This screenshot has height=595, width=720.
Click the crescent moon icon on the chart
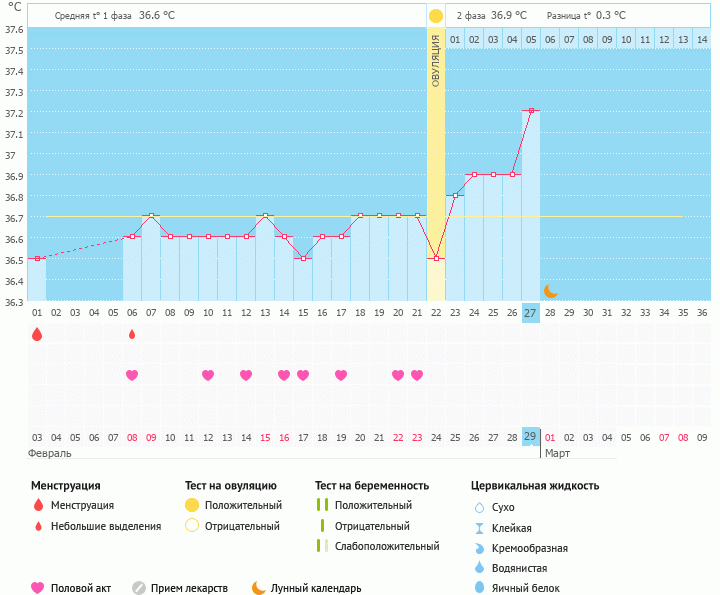(550, 291)
